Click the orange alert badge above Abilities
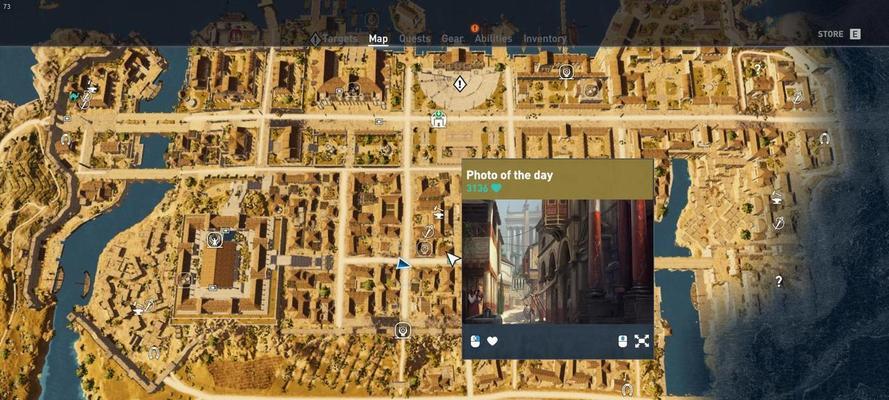The image size is (889, 400). [475, 28]
